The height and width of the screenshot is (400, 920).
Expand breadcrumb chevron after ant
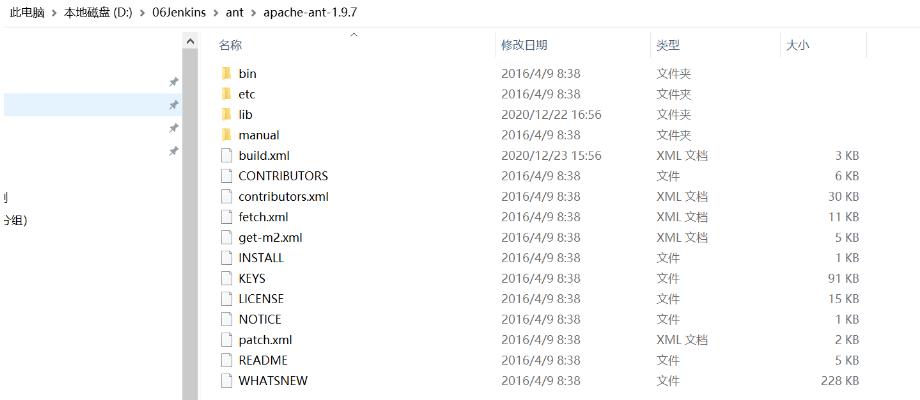click(x=253, y=13)
